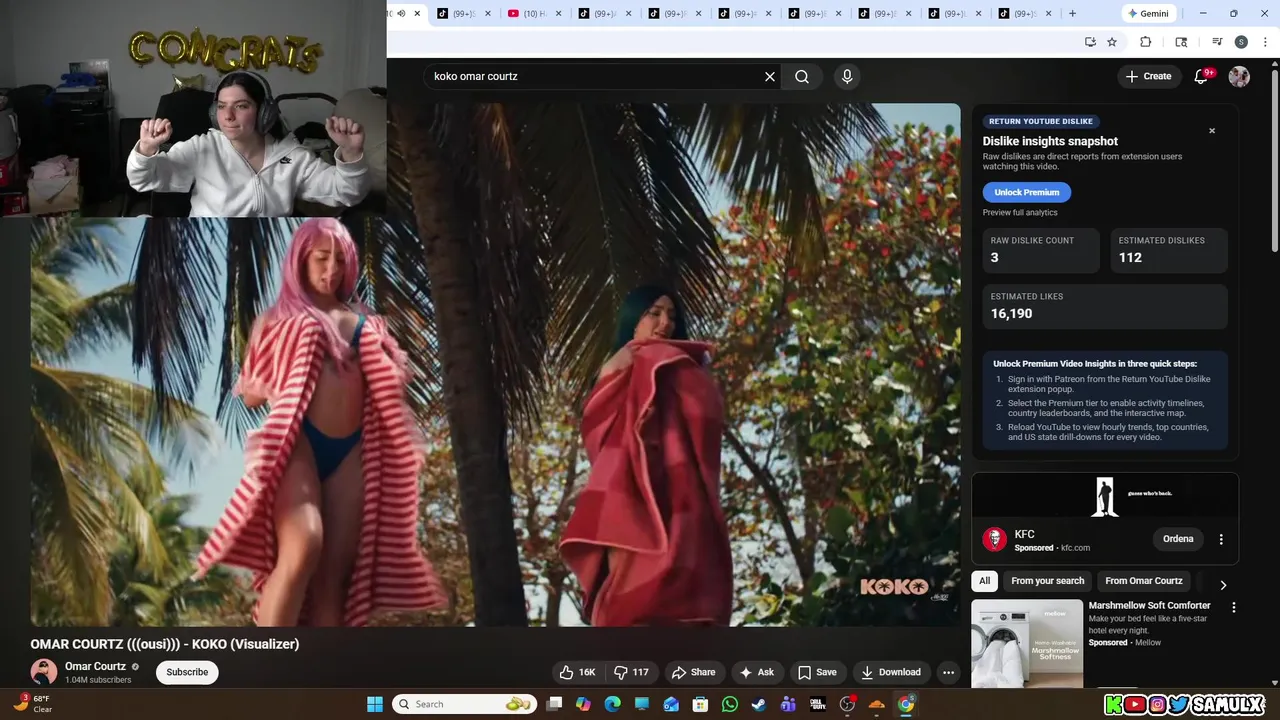Screen dimensions: 1280x720
Task: Open the Omar Courtz channel name link
Action: tap(95, 666)
